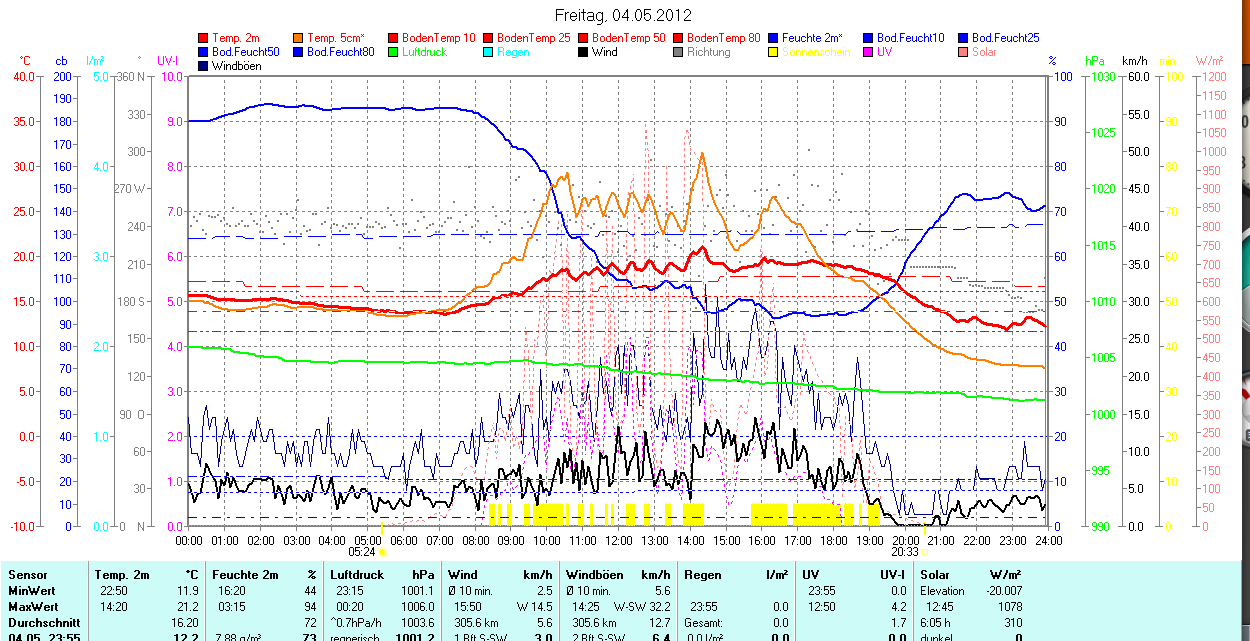Click the BodenTemp 80 legend swatch
Viewport: 1250px width, 641px height.
point(678,38)
